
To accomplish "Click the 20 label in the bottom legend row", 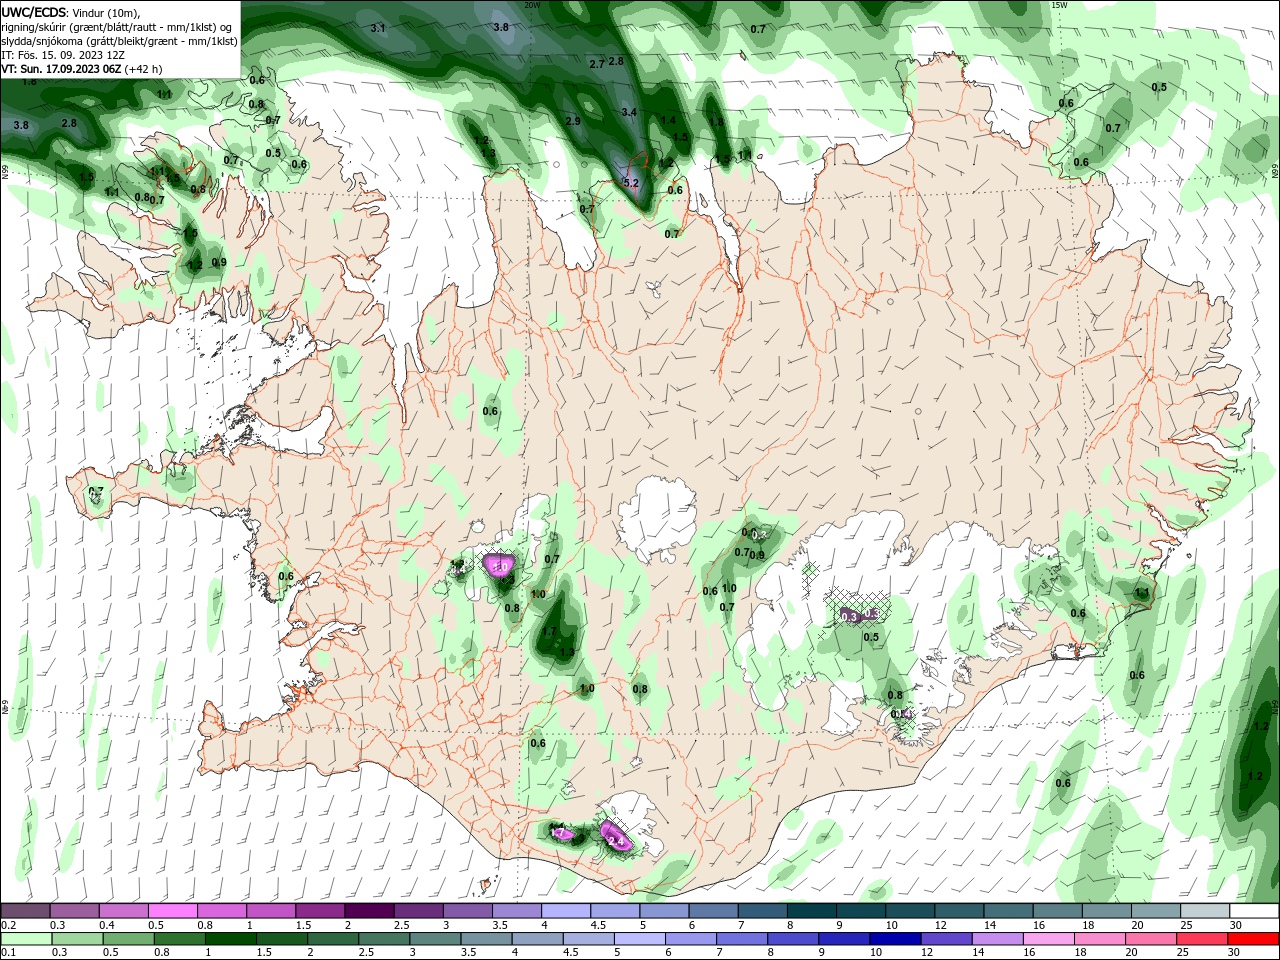I will [x=1131, y=953].
